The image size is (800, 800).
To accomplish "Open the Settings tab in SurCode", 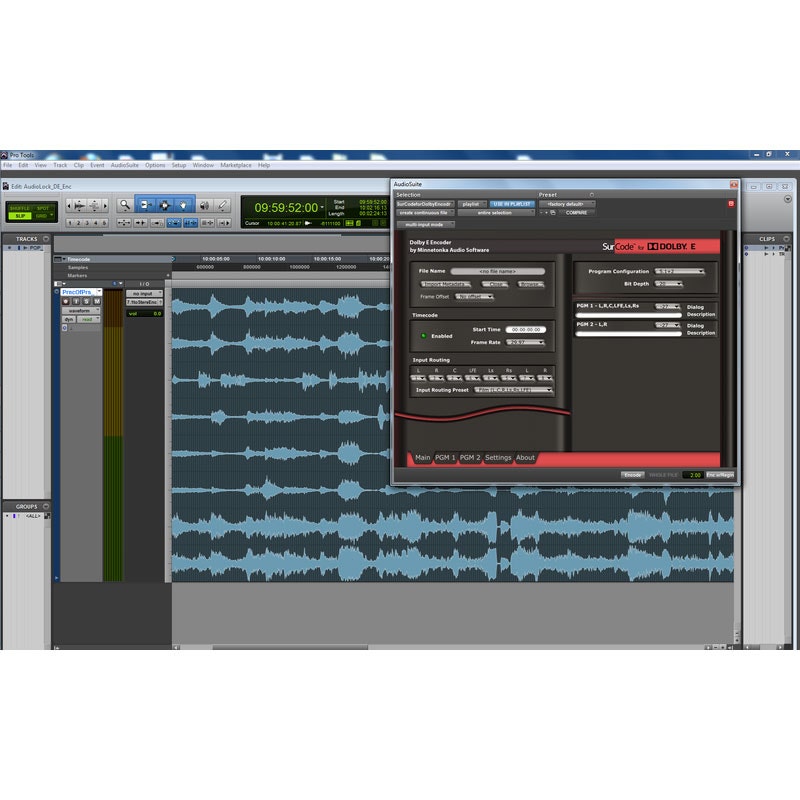I will coord(498,458).
